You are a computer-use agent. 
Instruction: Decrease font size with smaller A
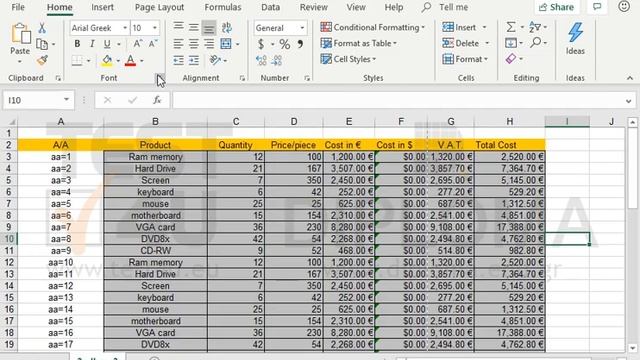point(153,44)
